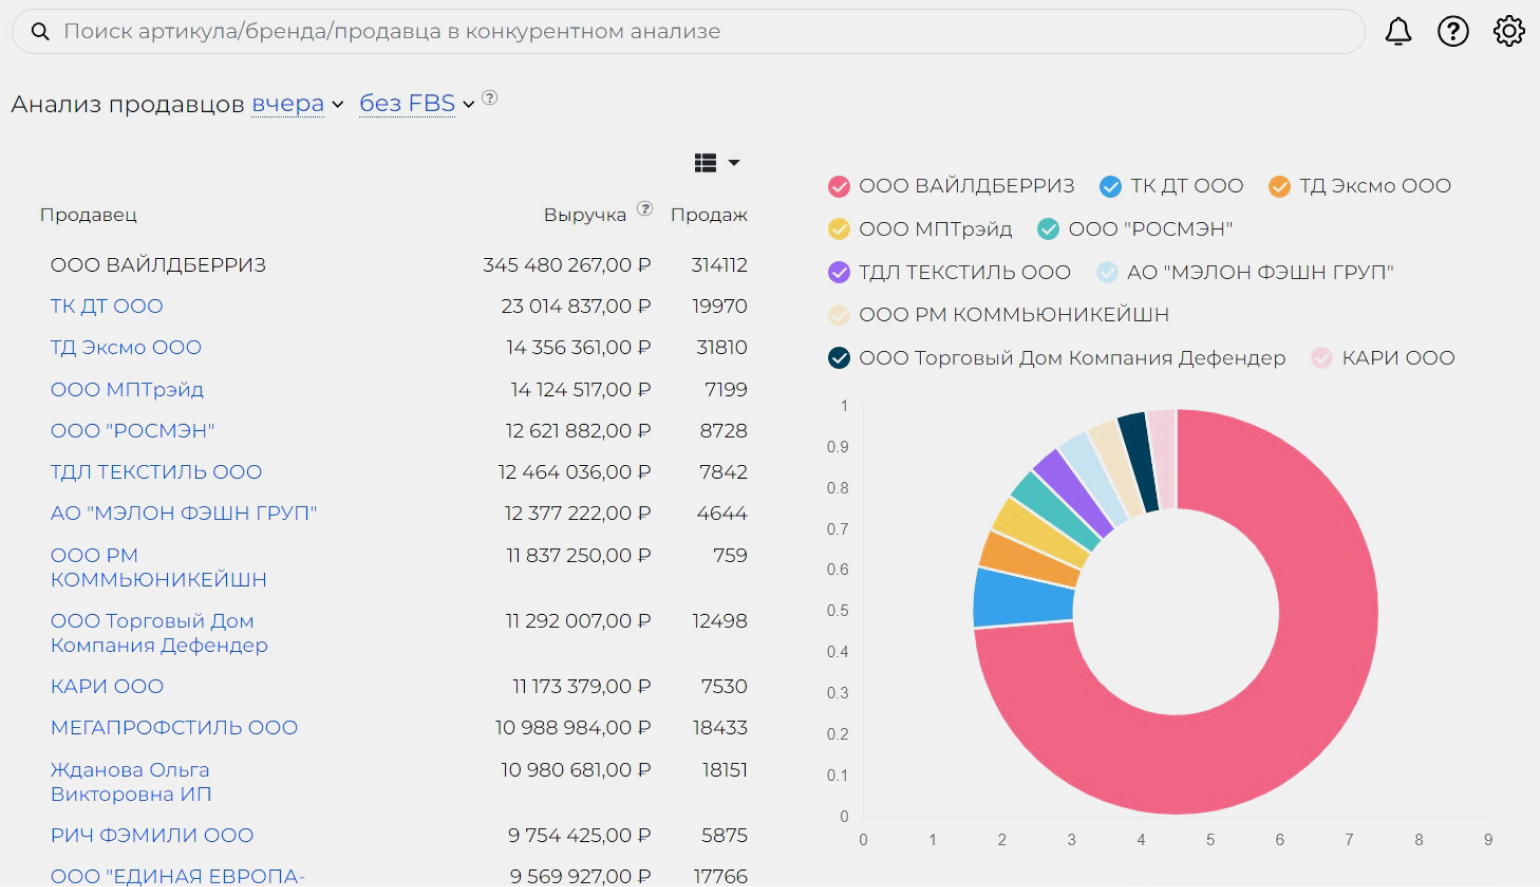
Task: Open seller ООО "РОСМЭН" link
Action: pos(133,430)
